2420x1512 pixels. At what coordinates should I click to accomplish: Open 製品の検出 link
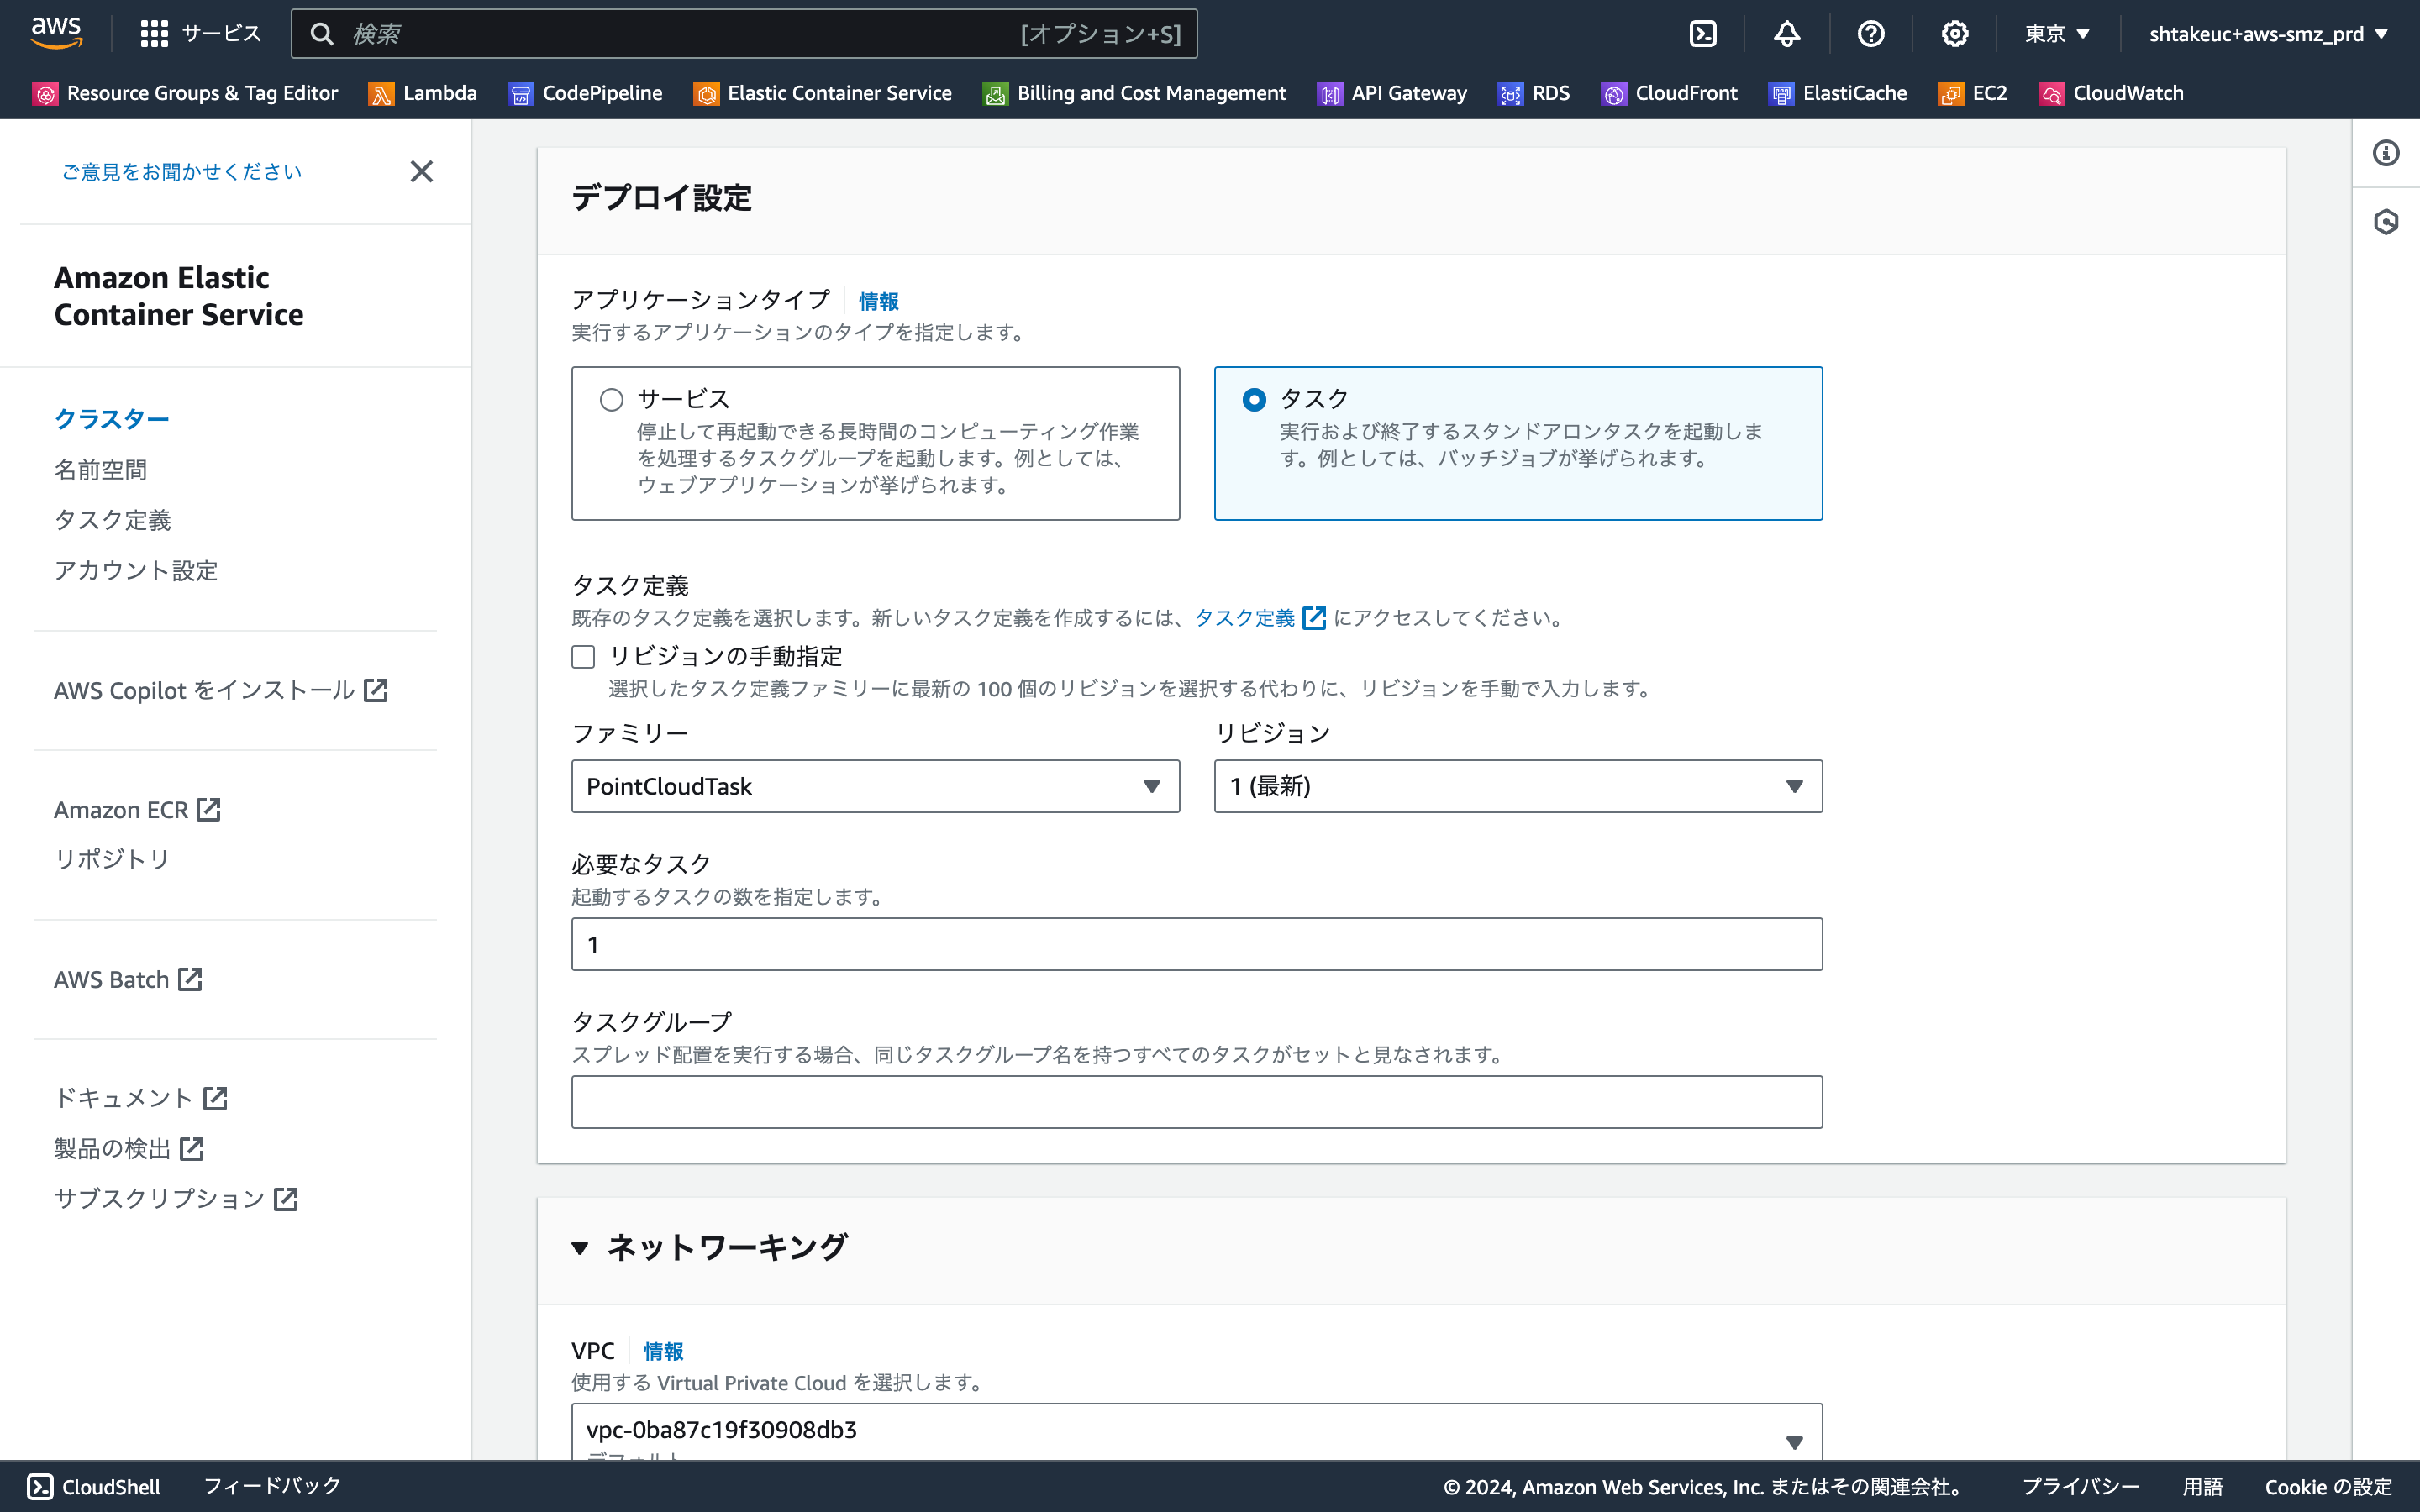[x=129, y=1149]
